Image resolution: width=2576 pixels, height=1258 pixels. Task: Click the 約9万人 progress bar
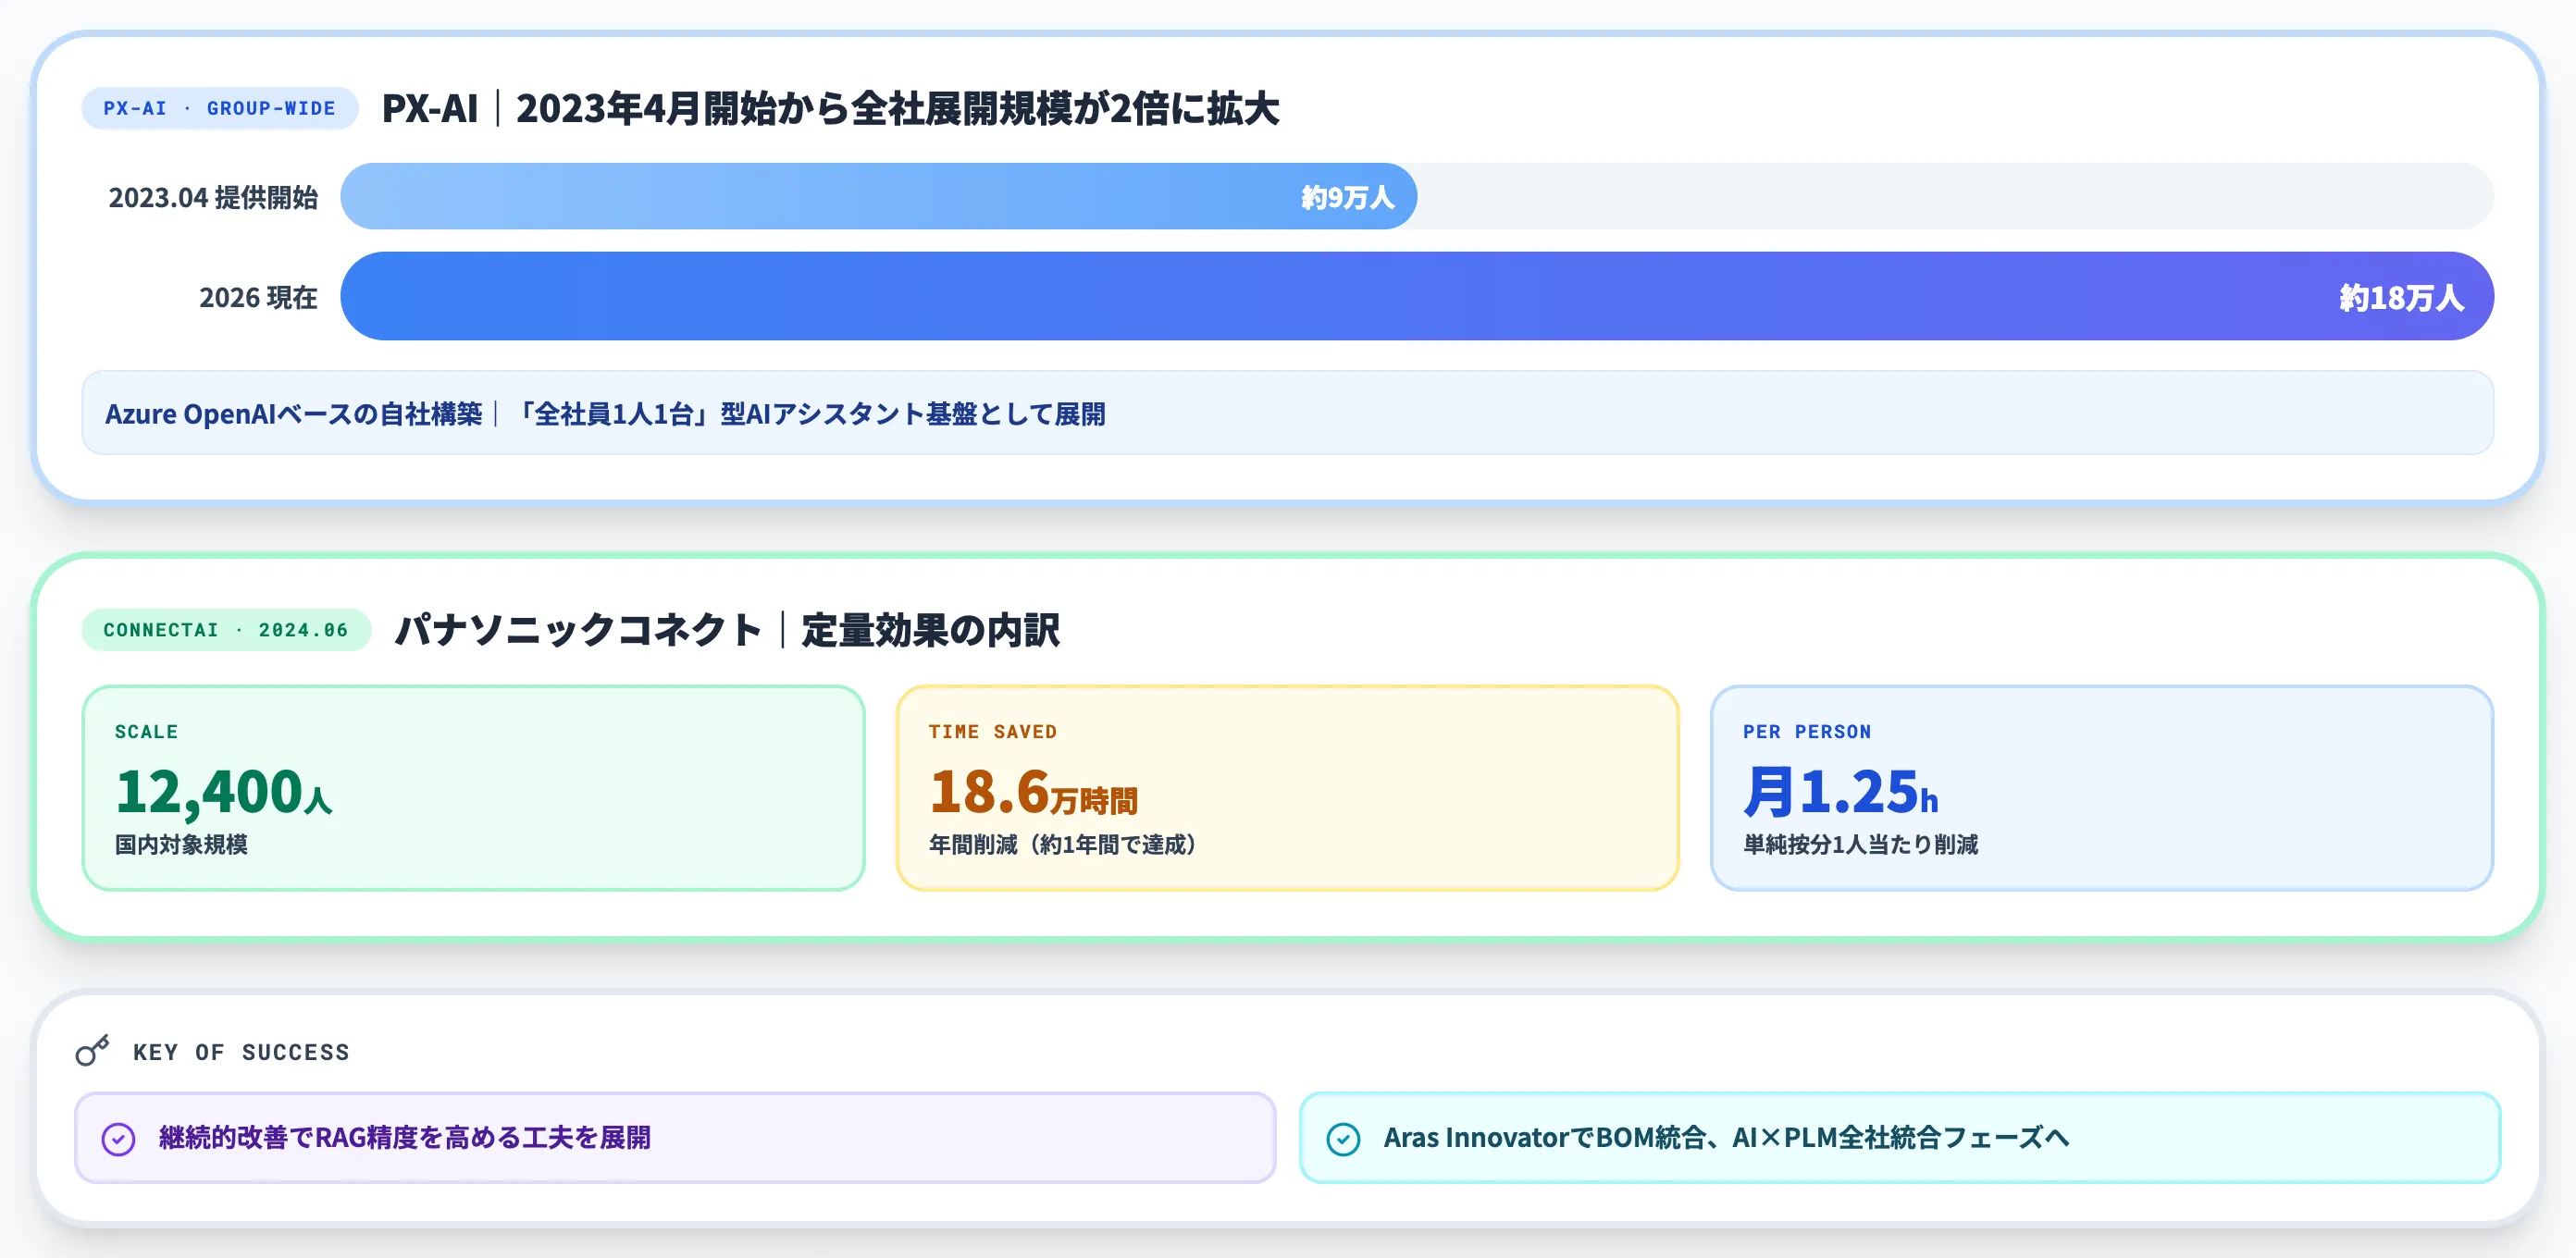tap(878, 196)
